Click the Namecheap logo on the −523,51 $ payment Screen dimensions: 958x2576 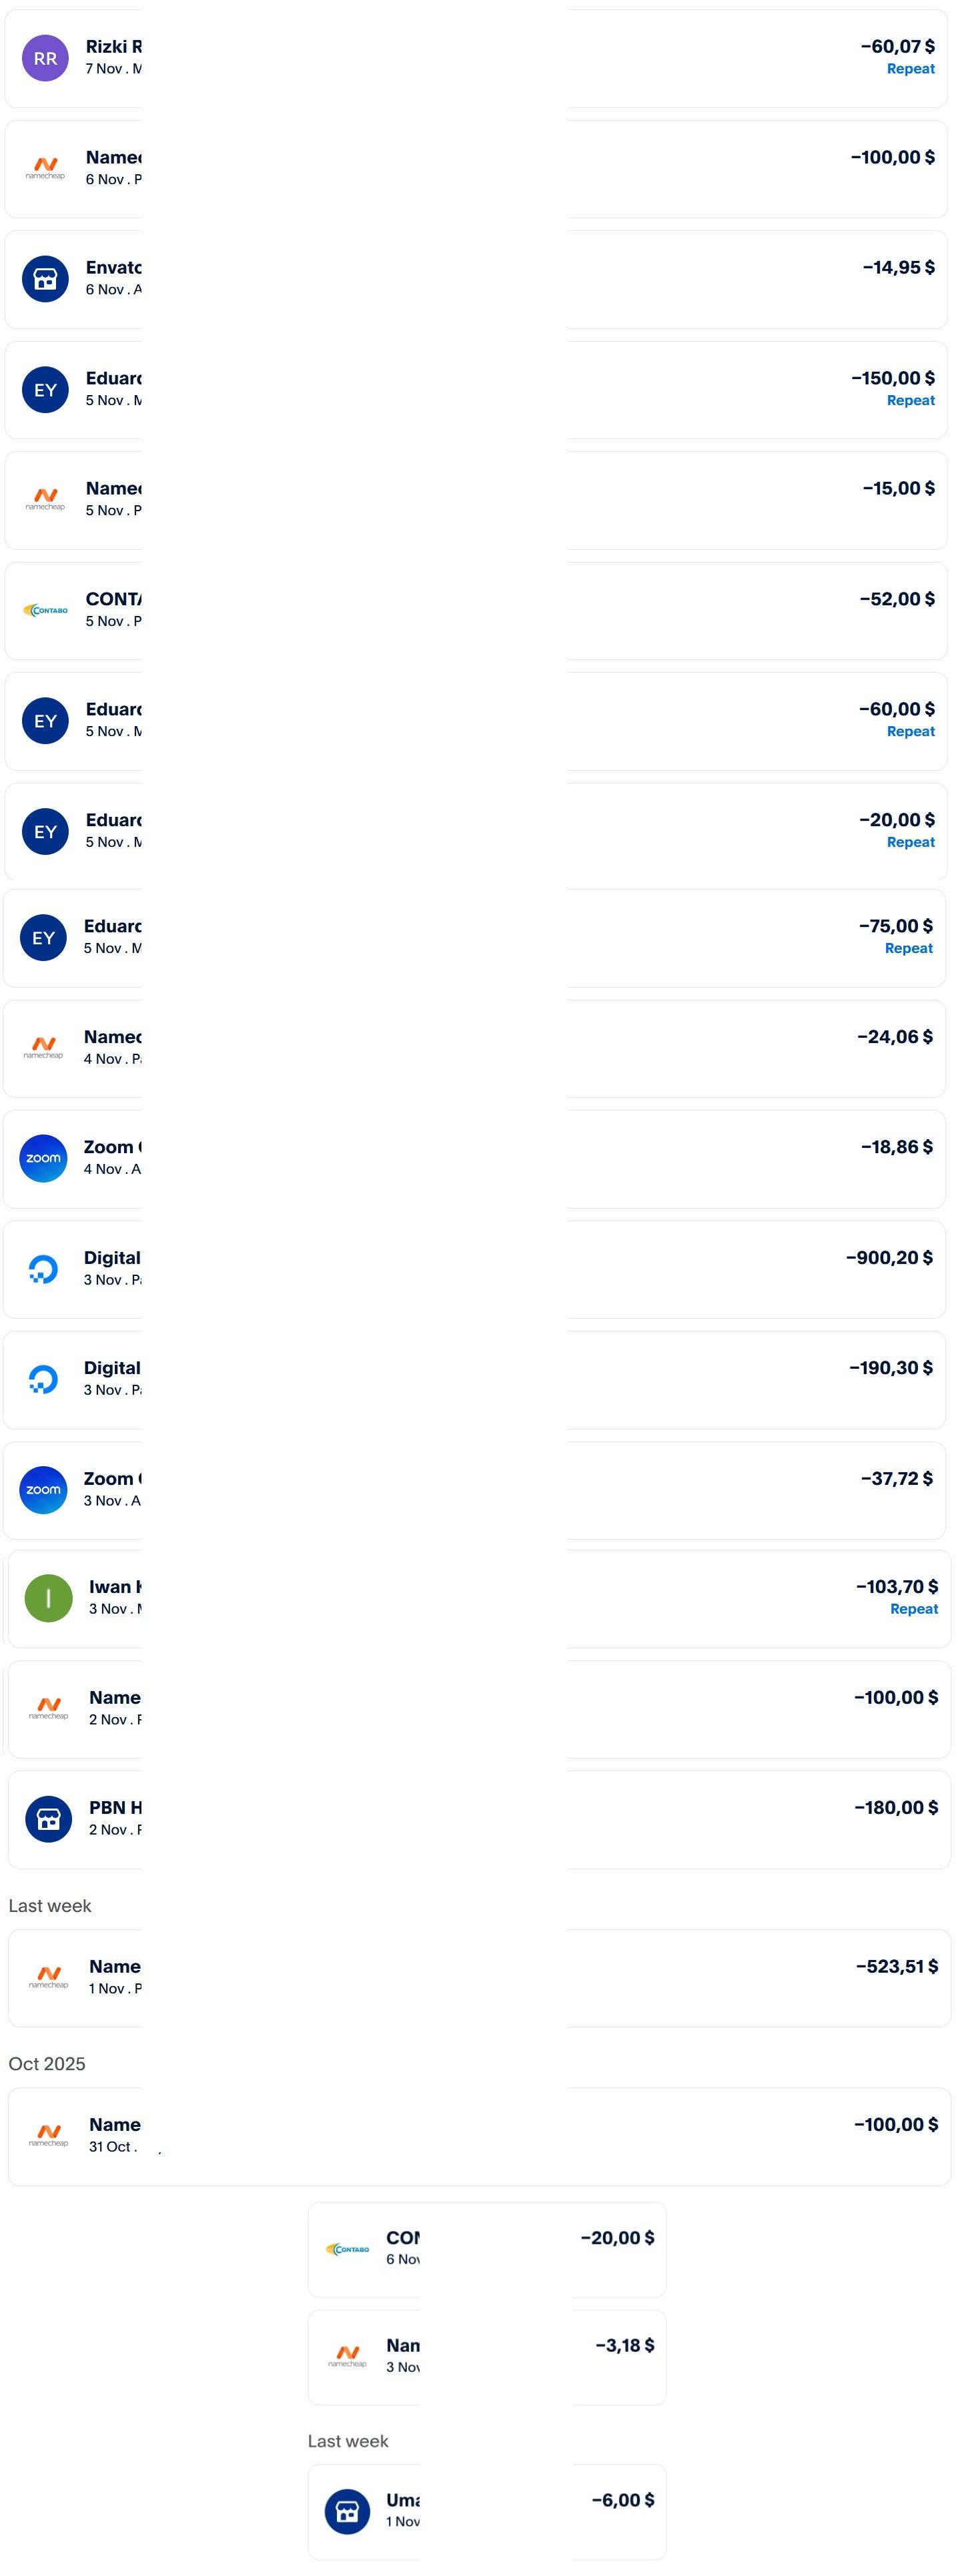48,1976
